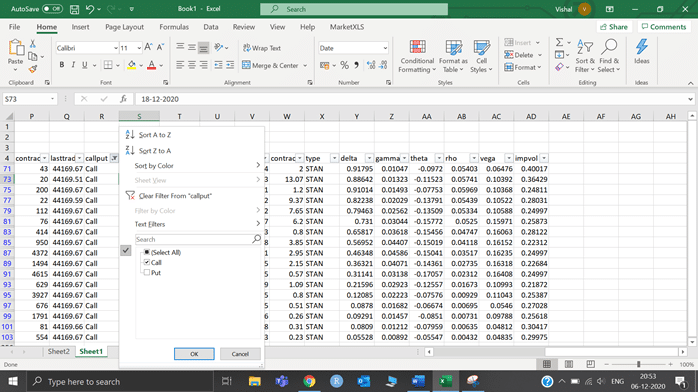Click the Save icon in title bar

pos(74,9)
